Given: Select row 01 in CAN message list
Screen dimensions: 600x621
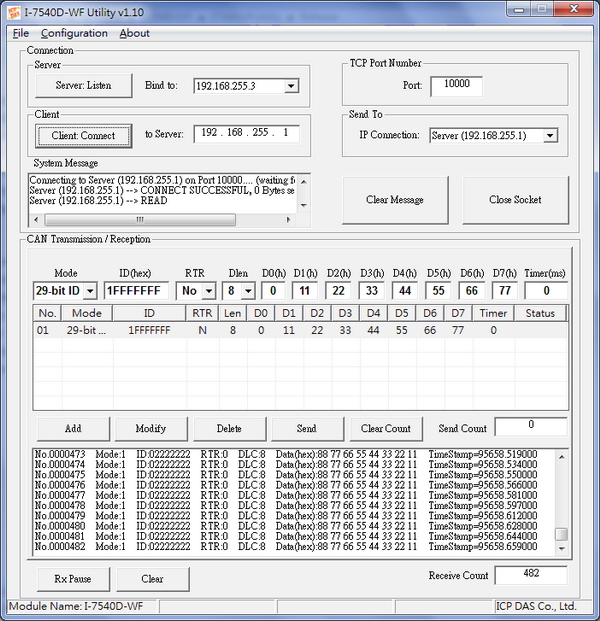Looking at the screenshot, I should click(x=301, y=330).
